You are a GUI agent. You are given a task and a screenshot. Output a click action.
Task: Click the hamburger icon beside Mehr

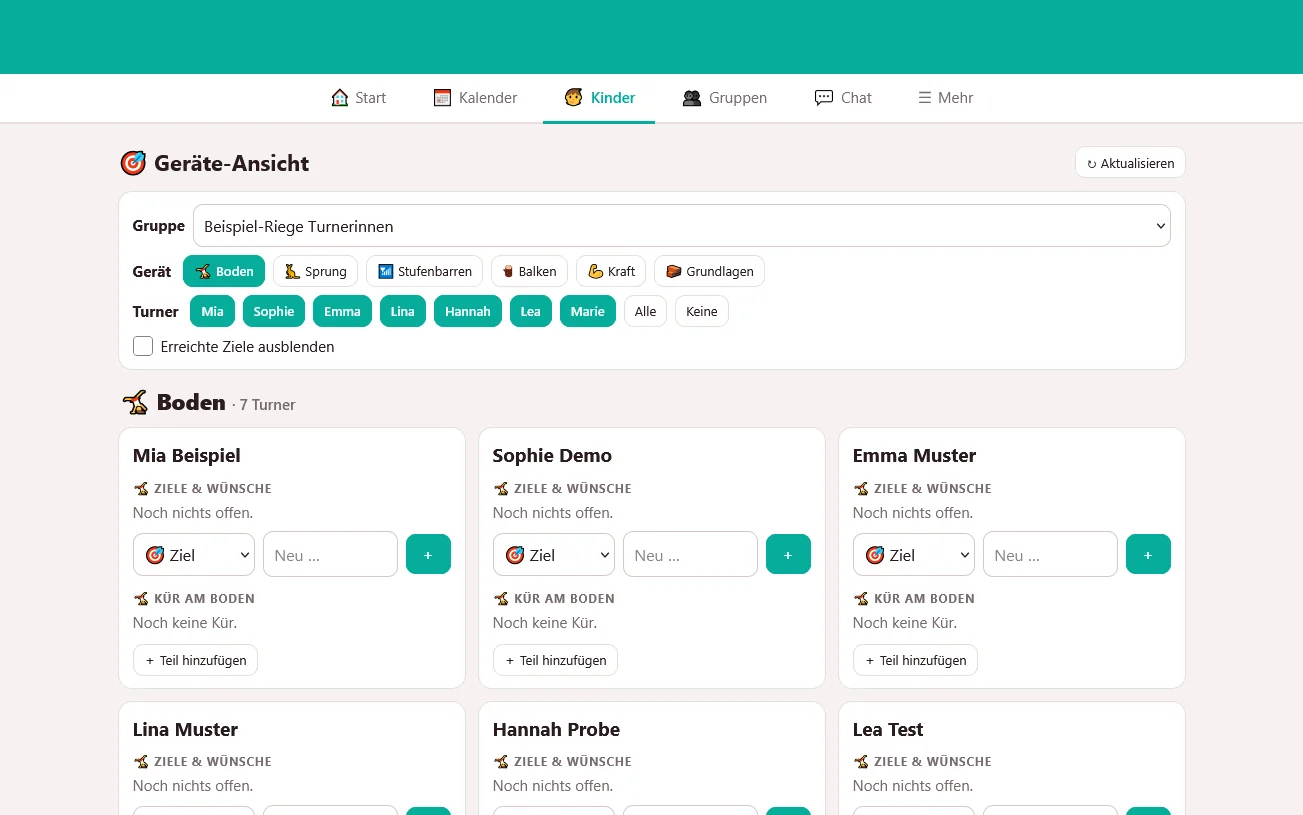coord(925,98)
